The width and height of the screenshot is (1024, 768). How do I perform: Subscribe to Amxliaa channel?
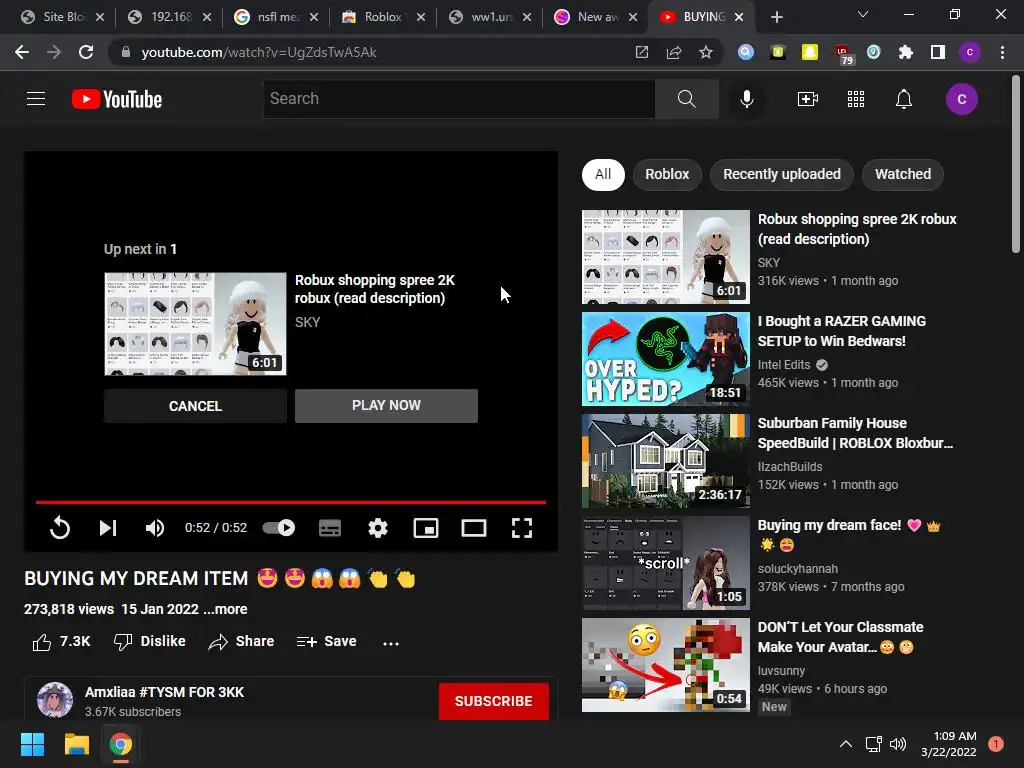click(493, 701)
